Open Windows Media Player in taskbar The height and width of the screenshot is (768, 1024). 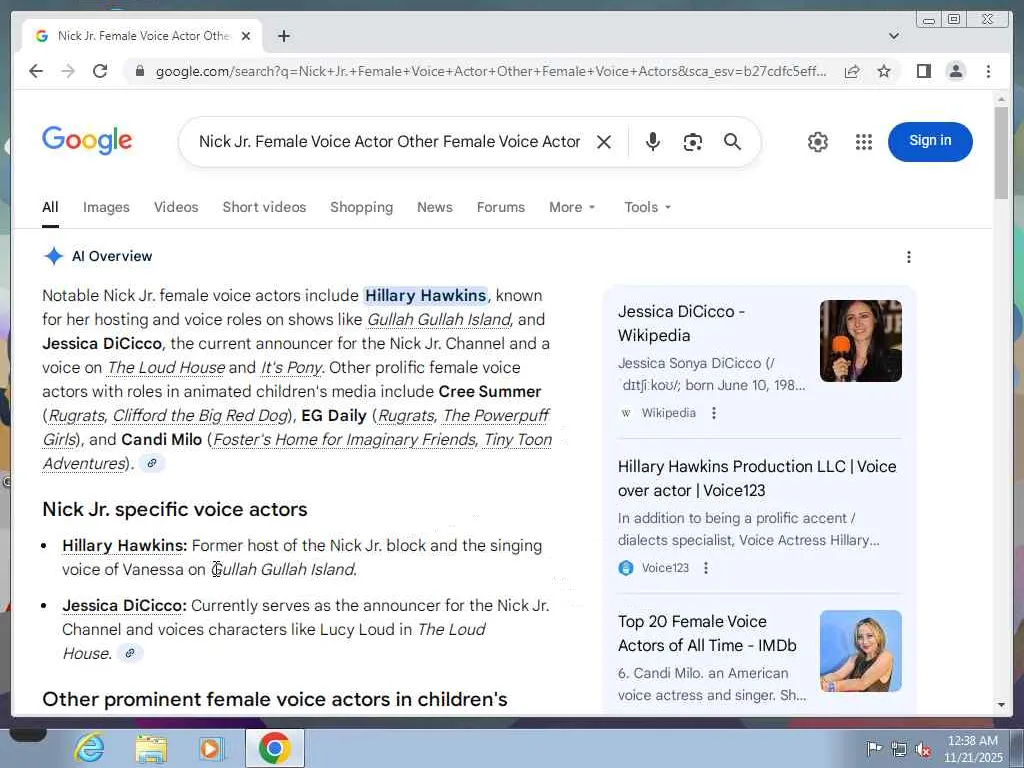point(211,748)
